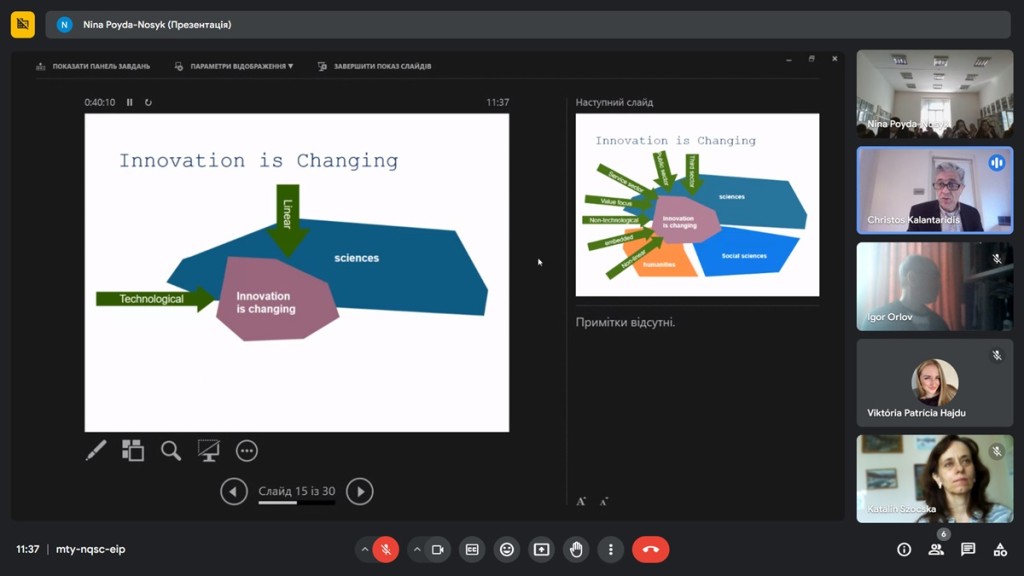The height and width of the screenshot is (576, 1024).
Task: Advance to the next slide arrow
Action: (359, 491)
